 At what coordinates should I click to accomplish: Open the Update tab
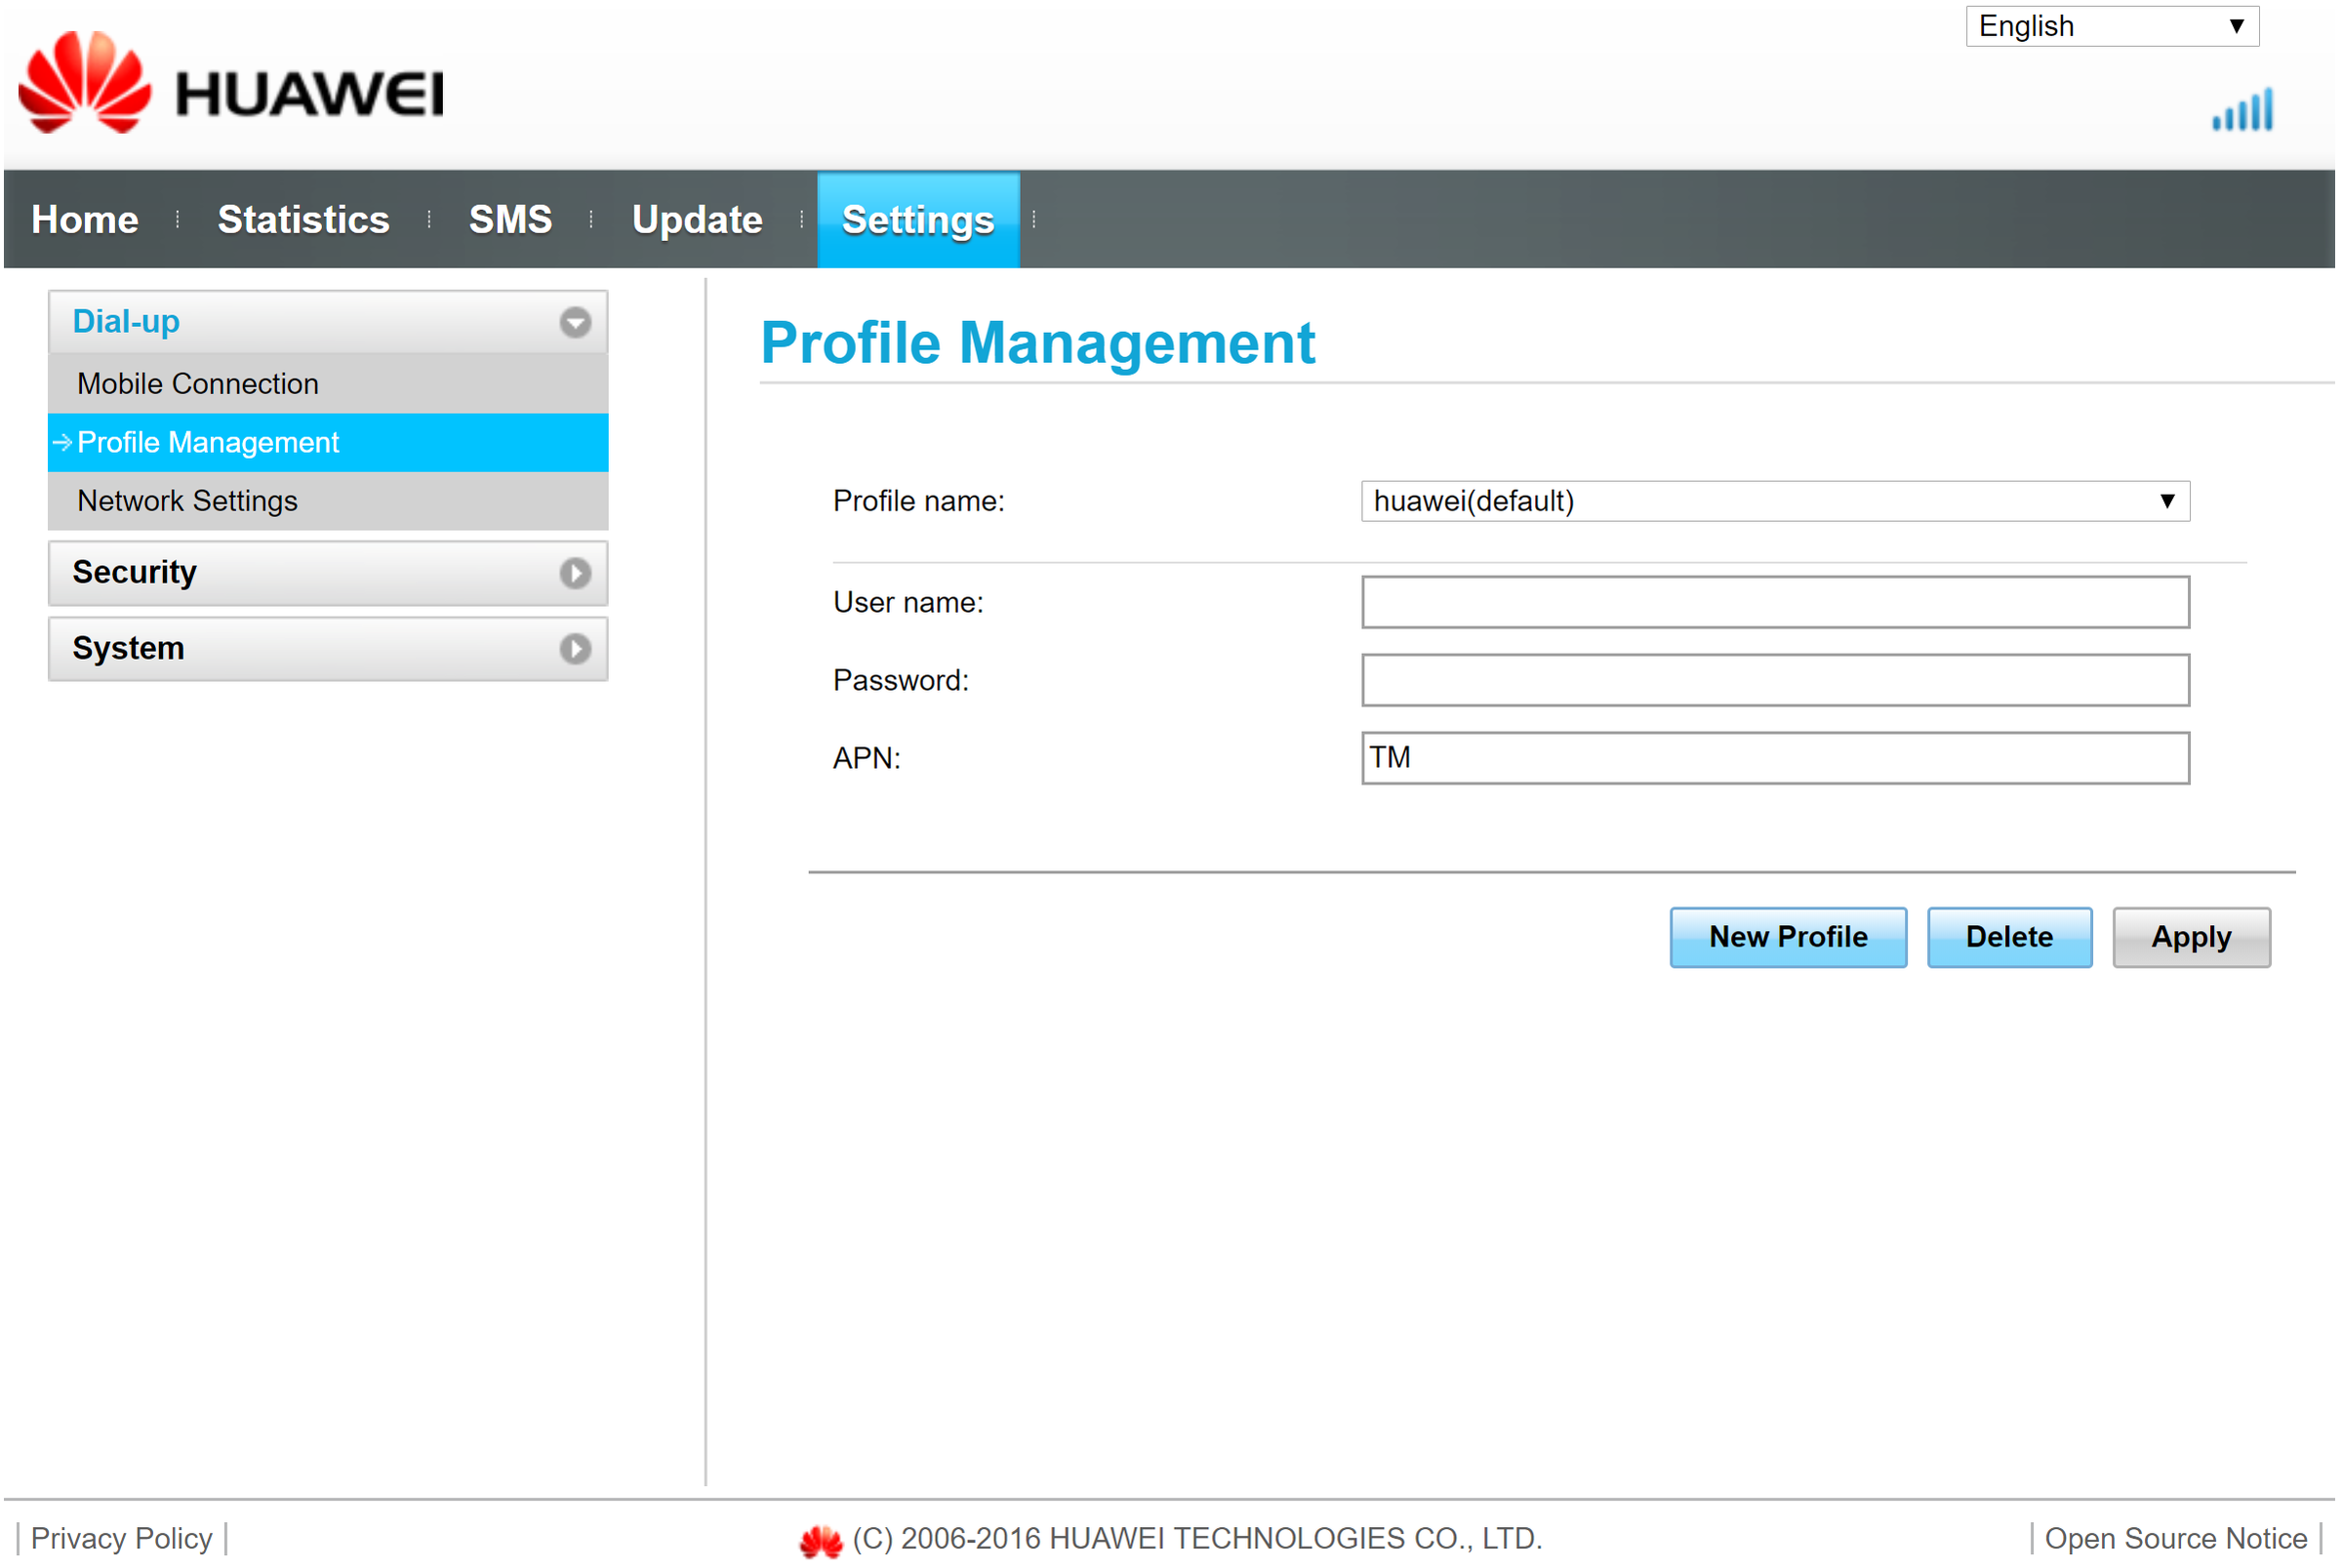pyautogui.click(x=697, y=220)
